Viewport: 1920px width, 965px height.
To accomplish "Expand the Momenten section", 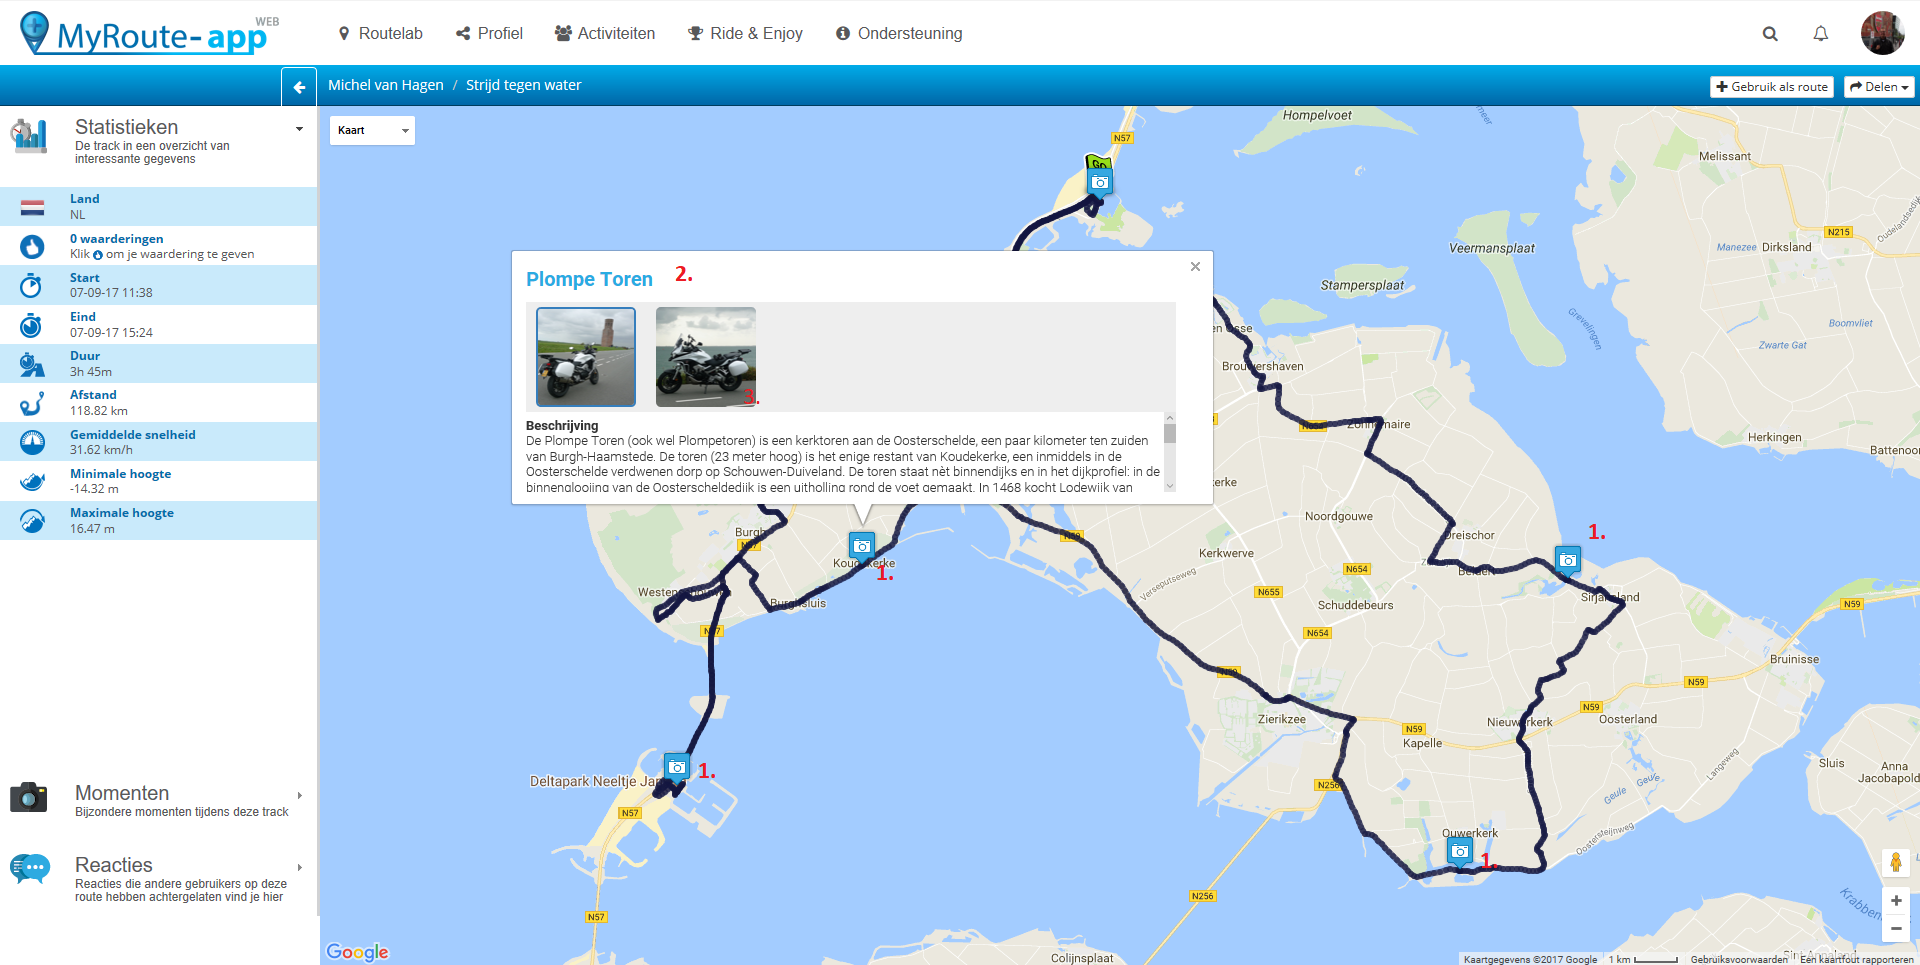I will 299,795.
